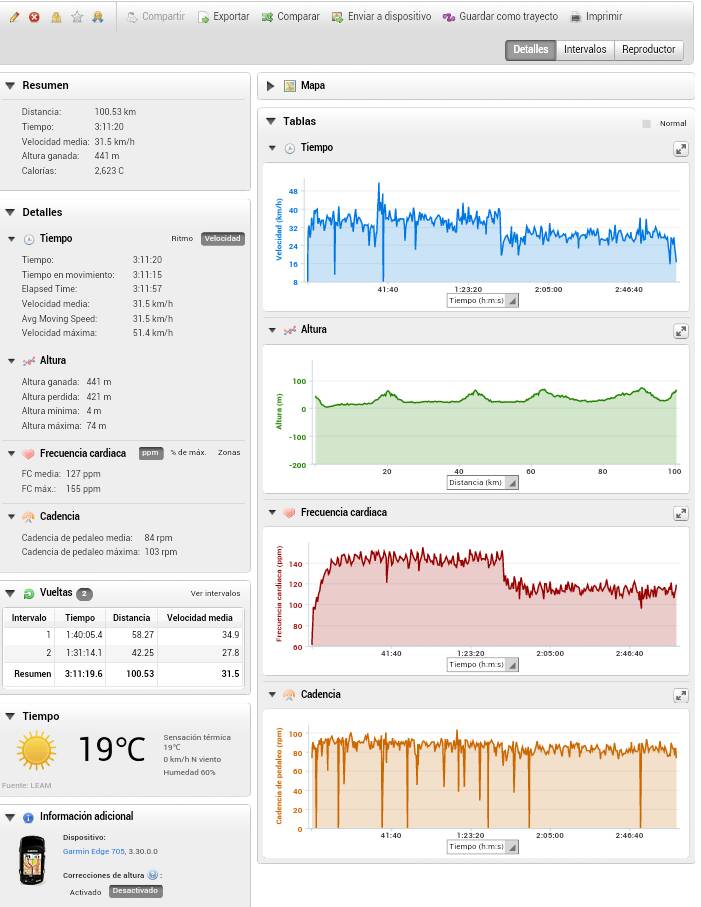The width and height of the screenshot is (701, 907).
Task: Open the Reproductor tab
Action: click(648, 49)
